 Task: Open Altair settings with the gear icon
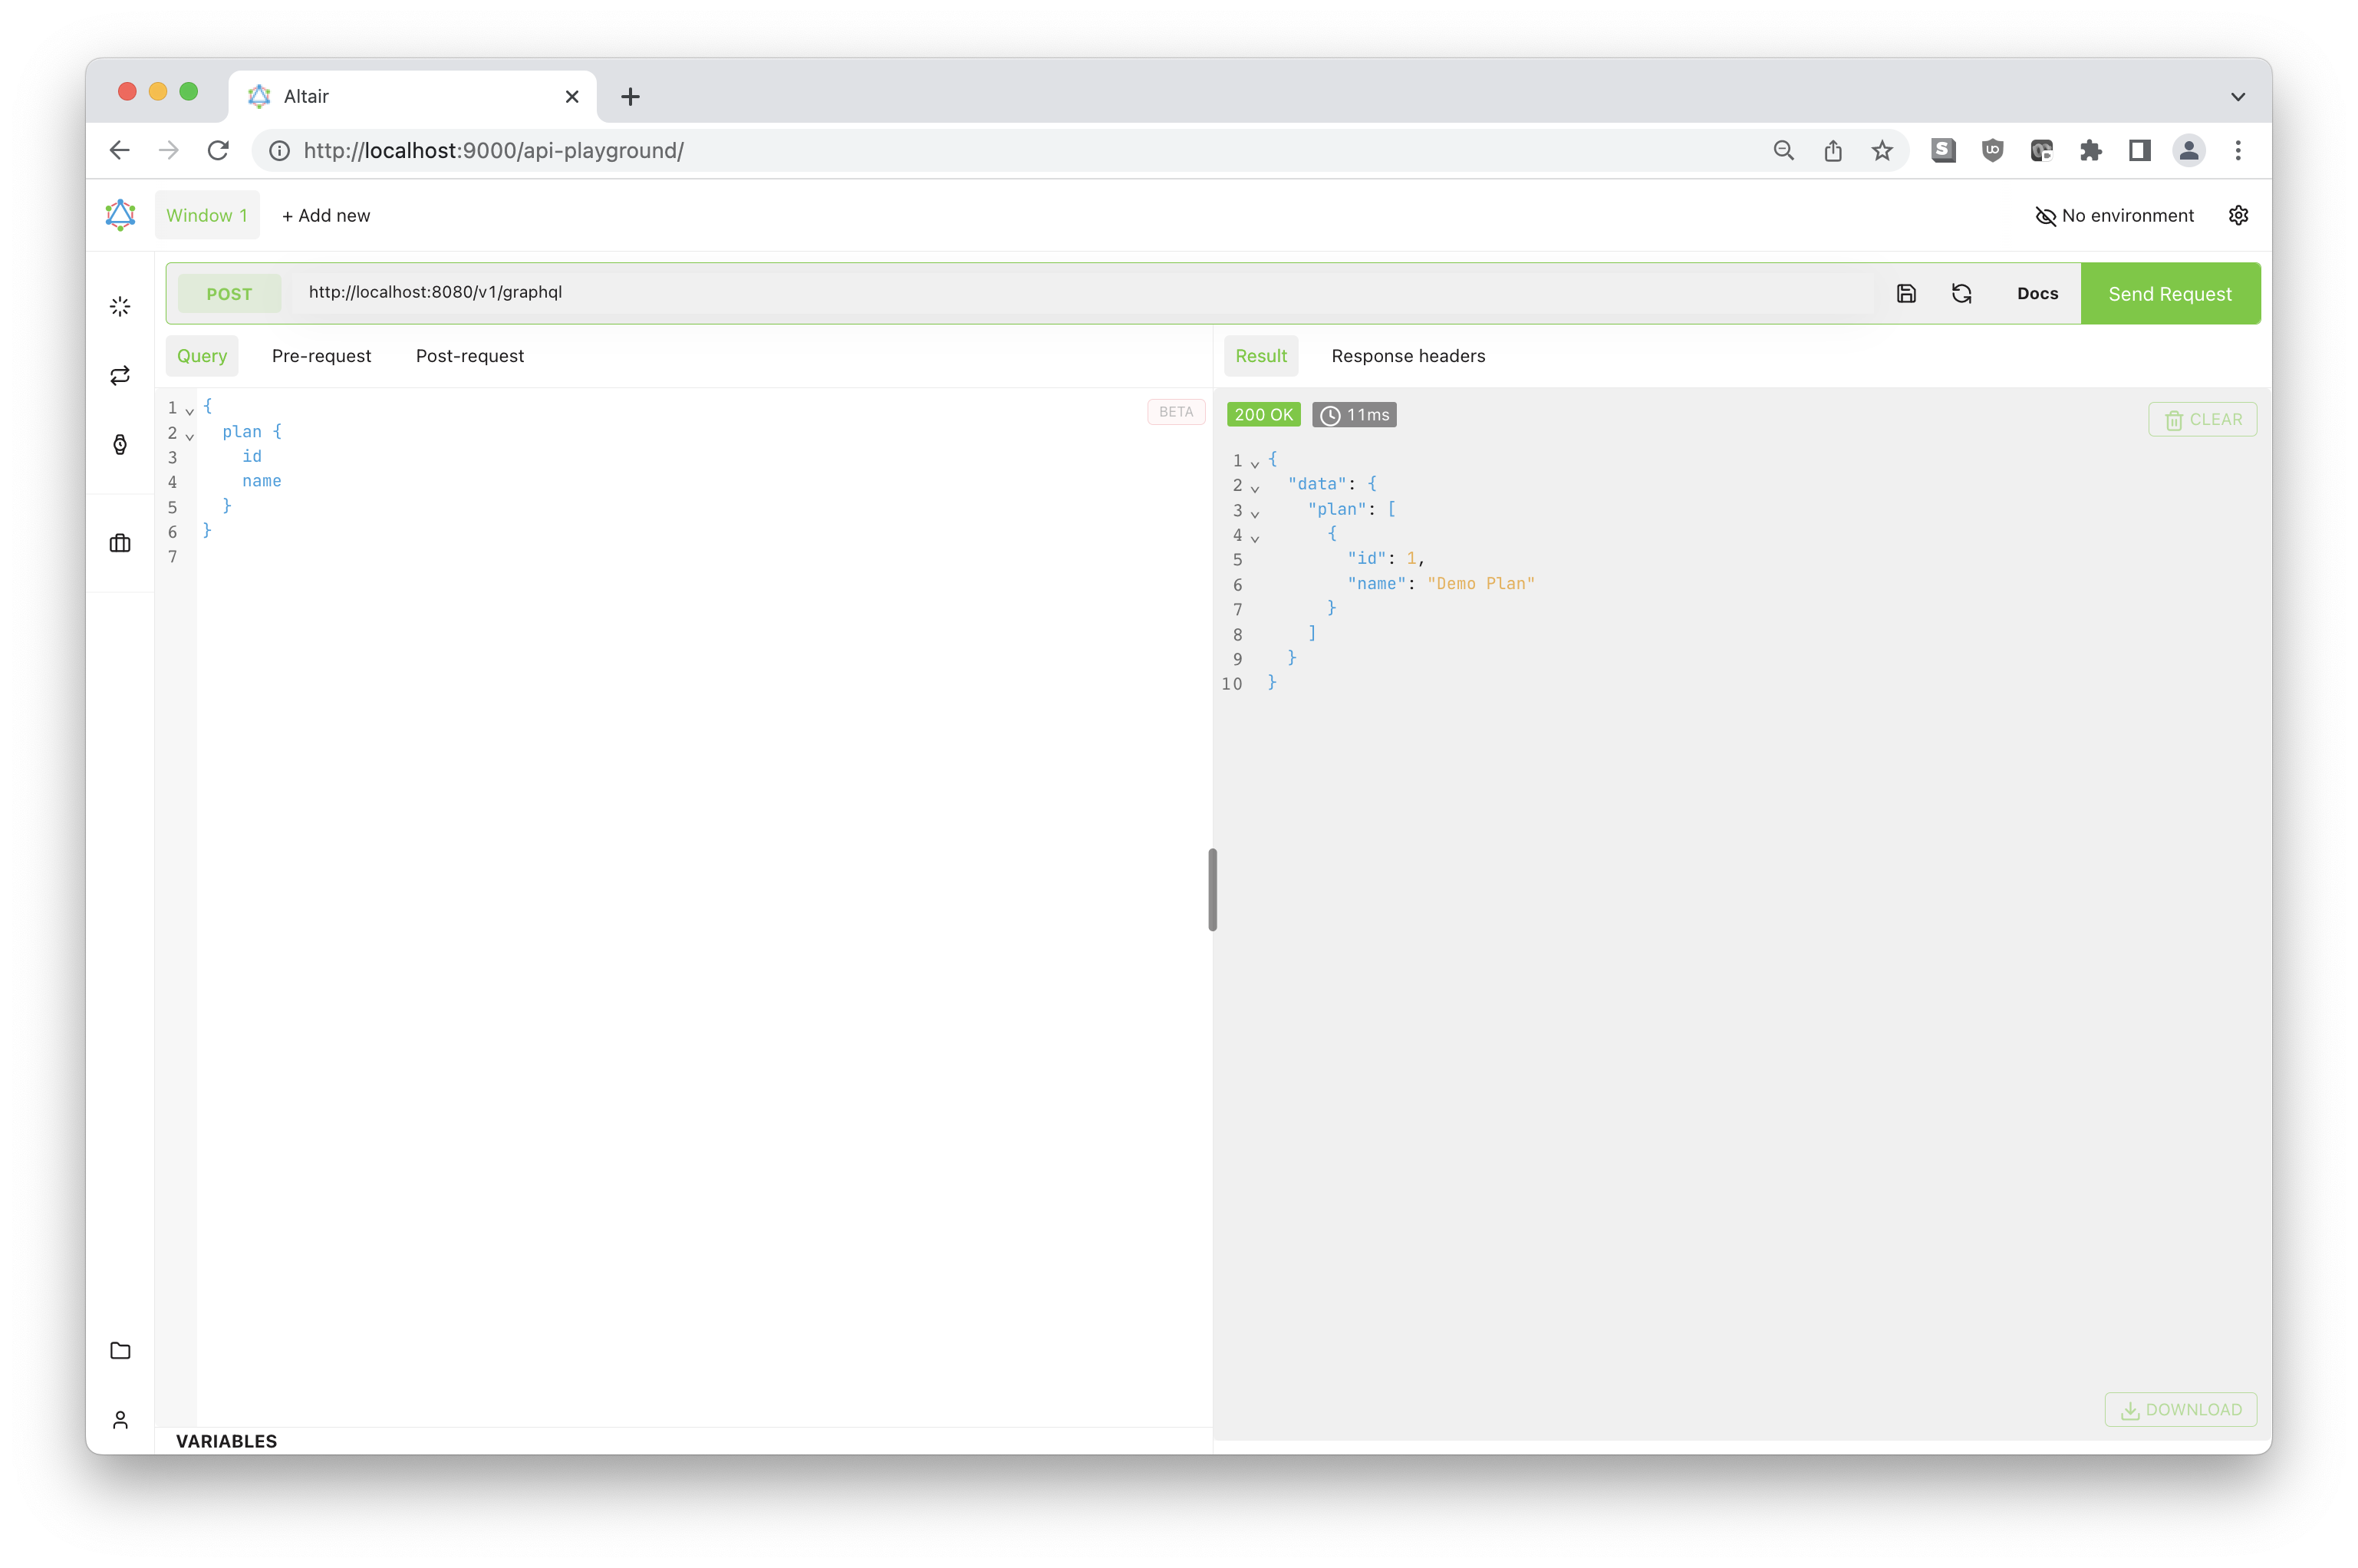click(2238, 215)
